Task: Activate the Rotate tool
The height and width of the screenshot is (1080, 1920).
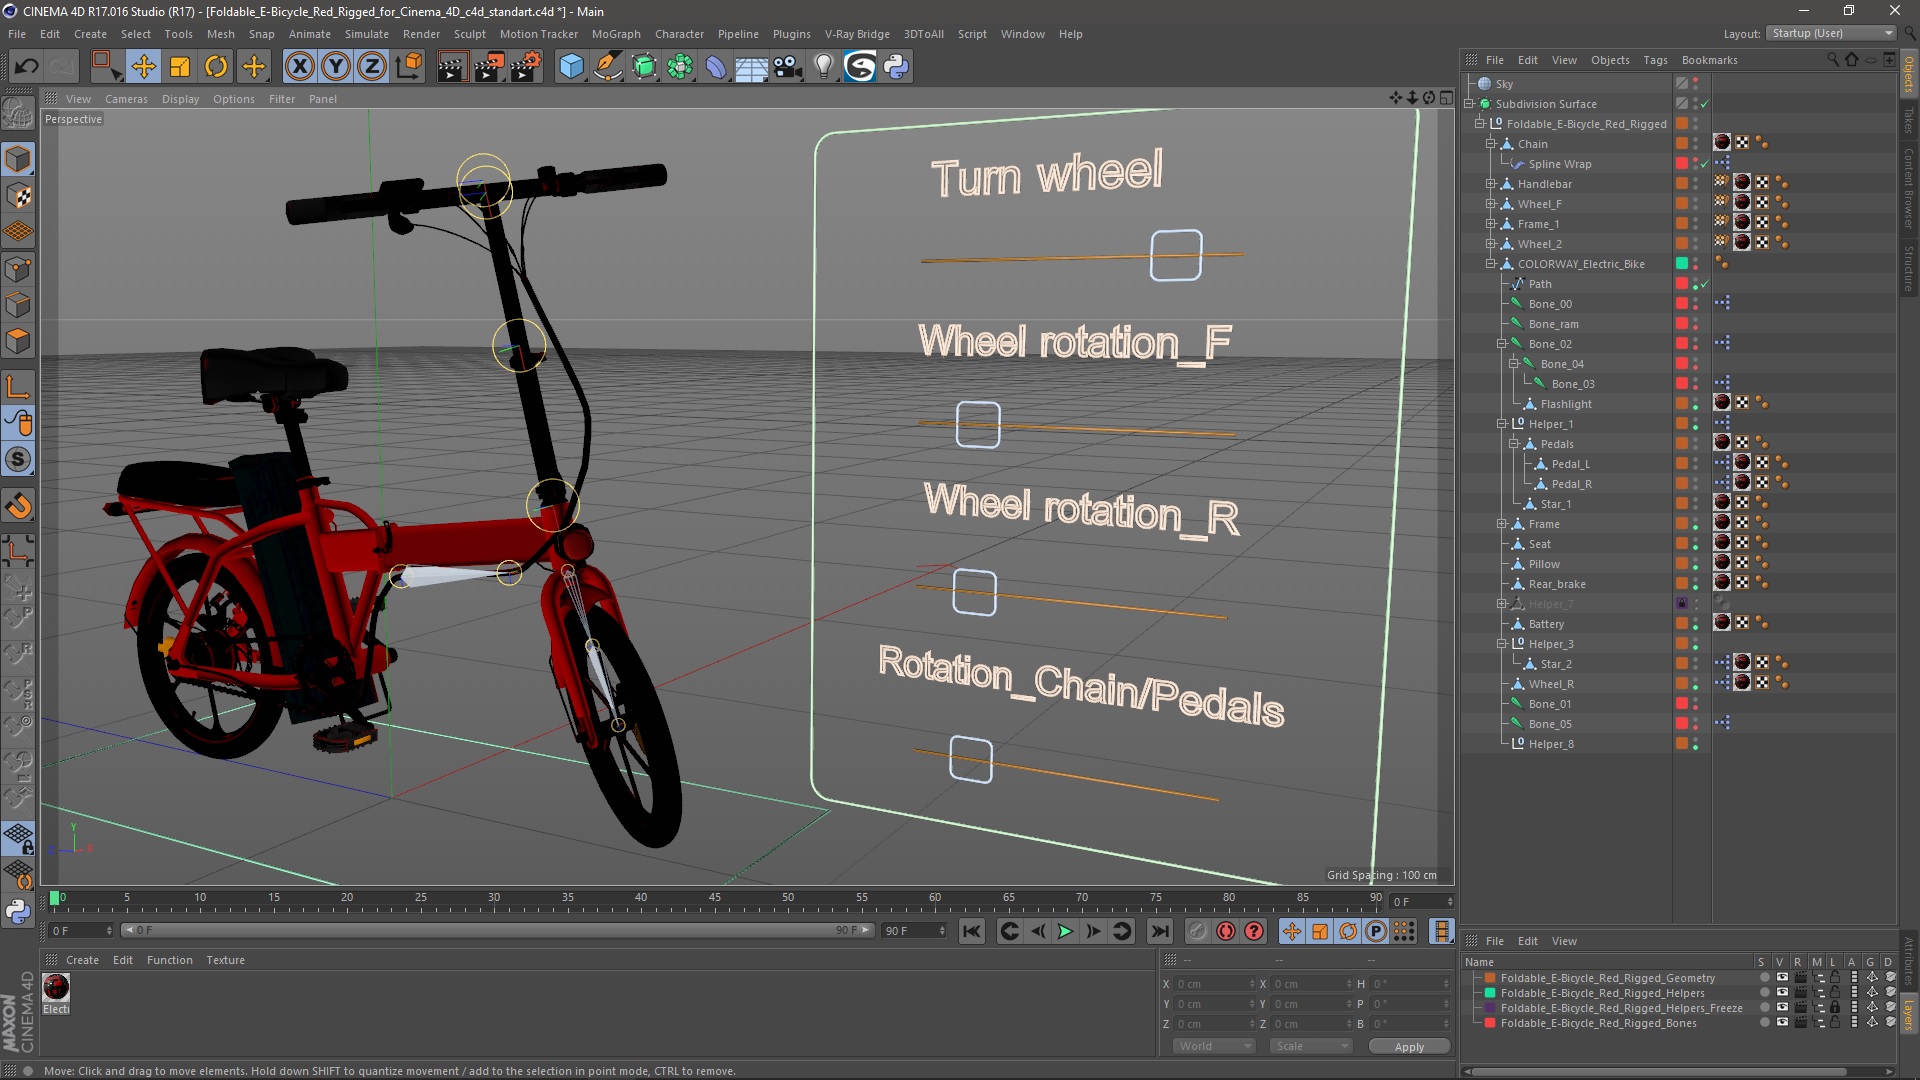Action: tap(216, 67)
